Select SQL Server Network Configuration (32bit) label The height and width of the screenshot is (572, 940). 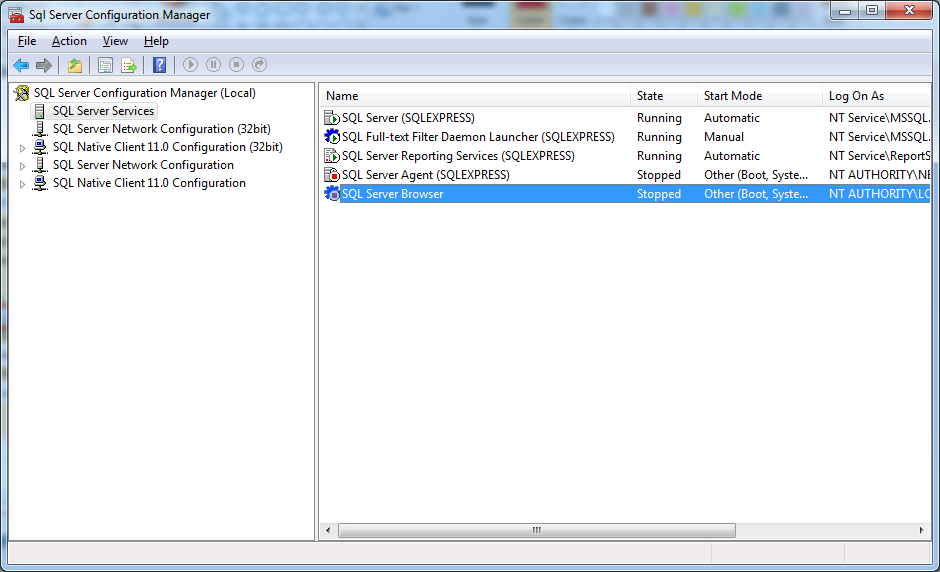pyautogui.click(x=161, y=129)
